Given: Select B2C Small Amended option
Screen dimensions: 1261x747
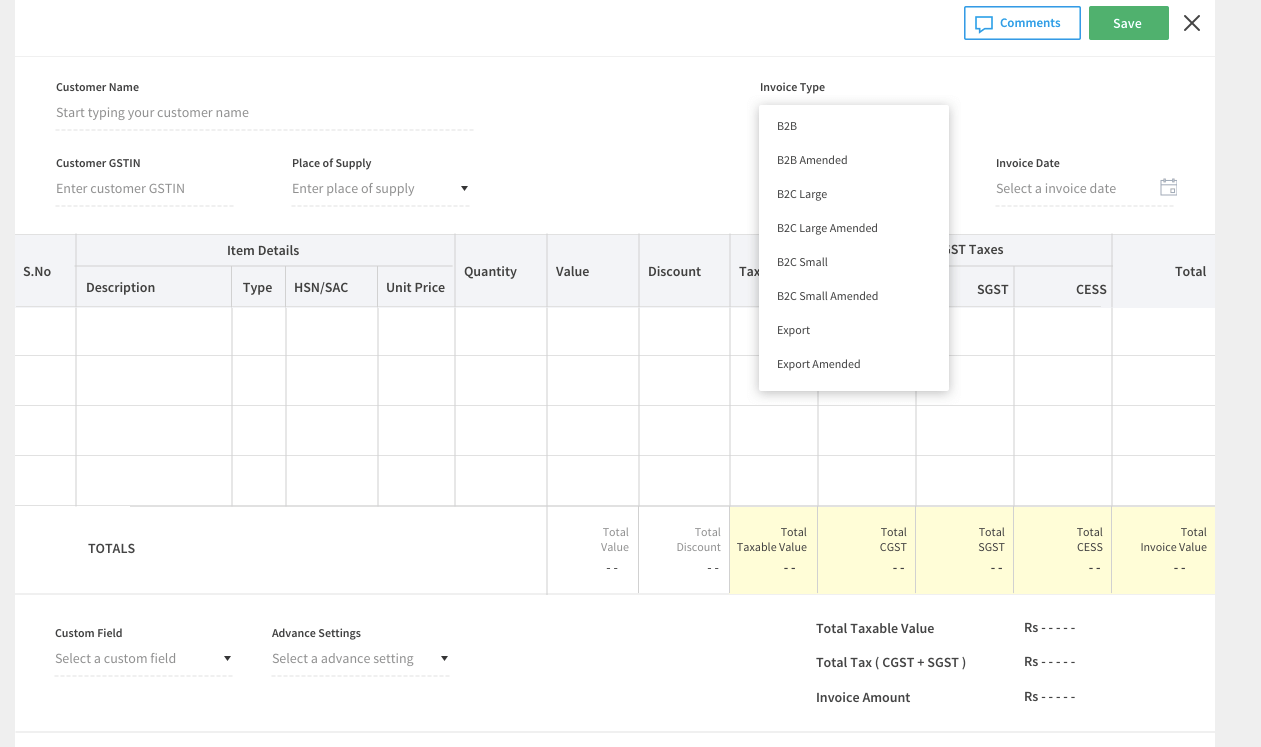Looking at the screenshot, I should 828,295.
